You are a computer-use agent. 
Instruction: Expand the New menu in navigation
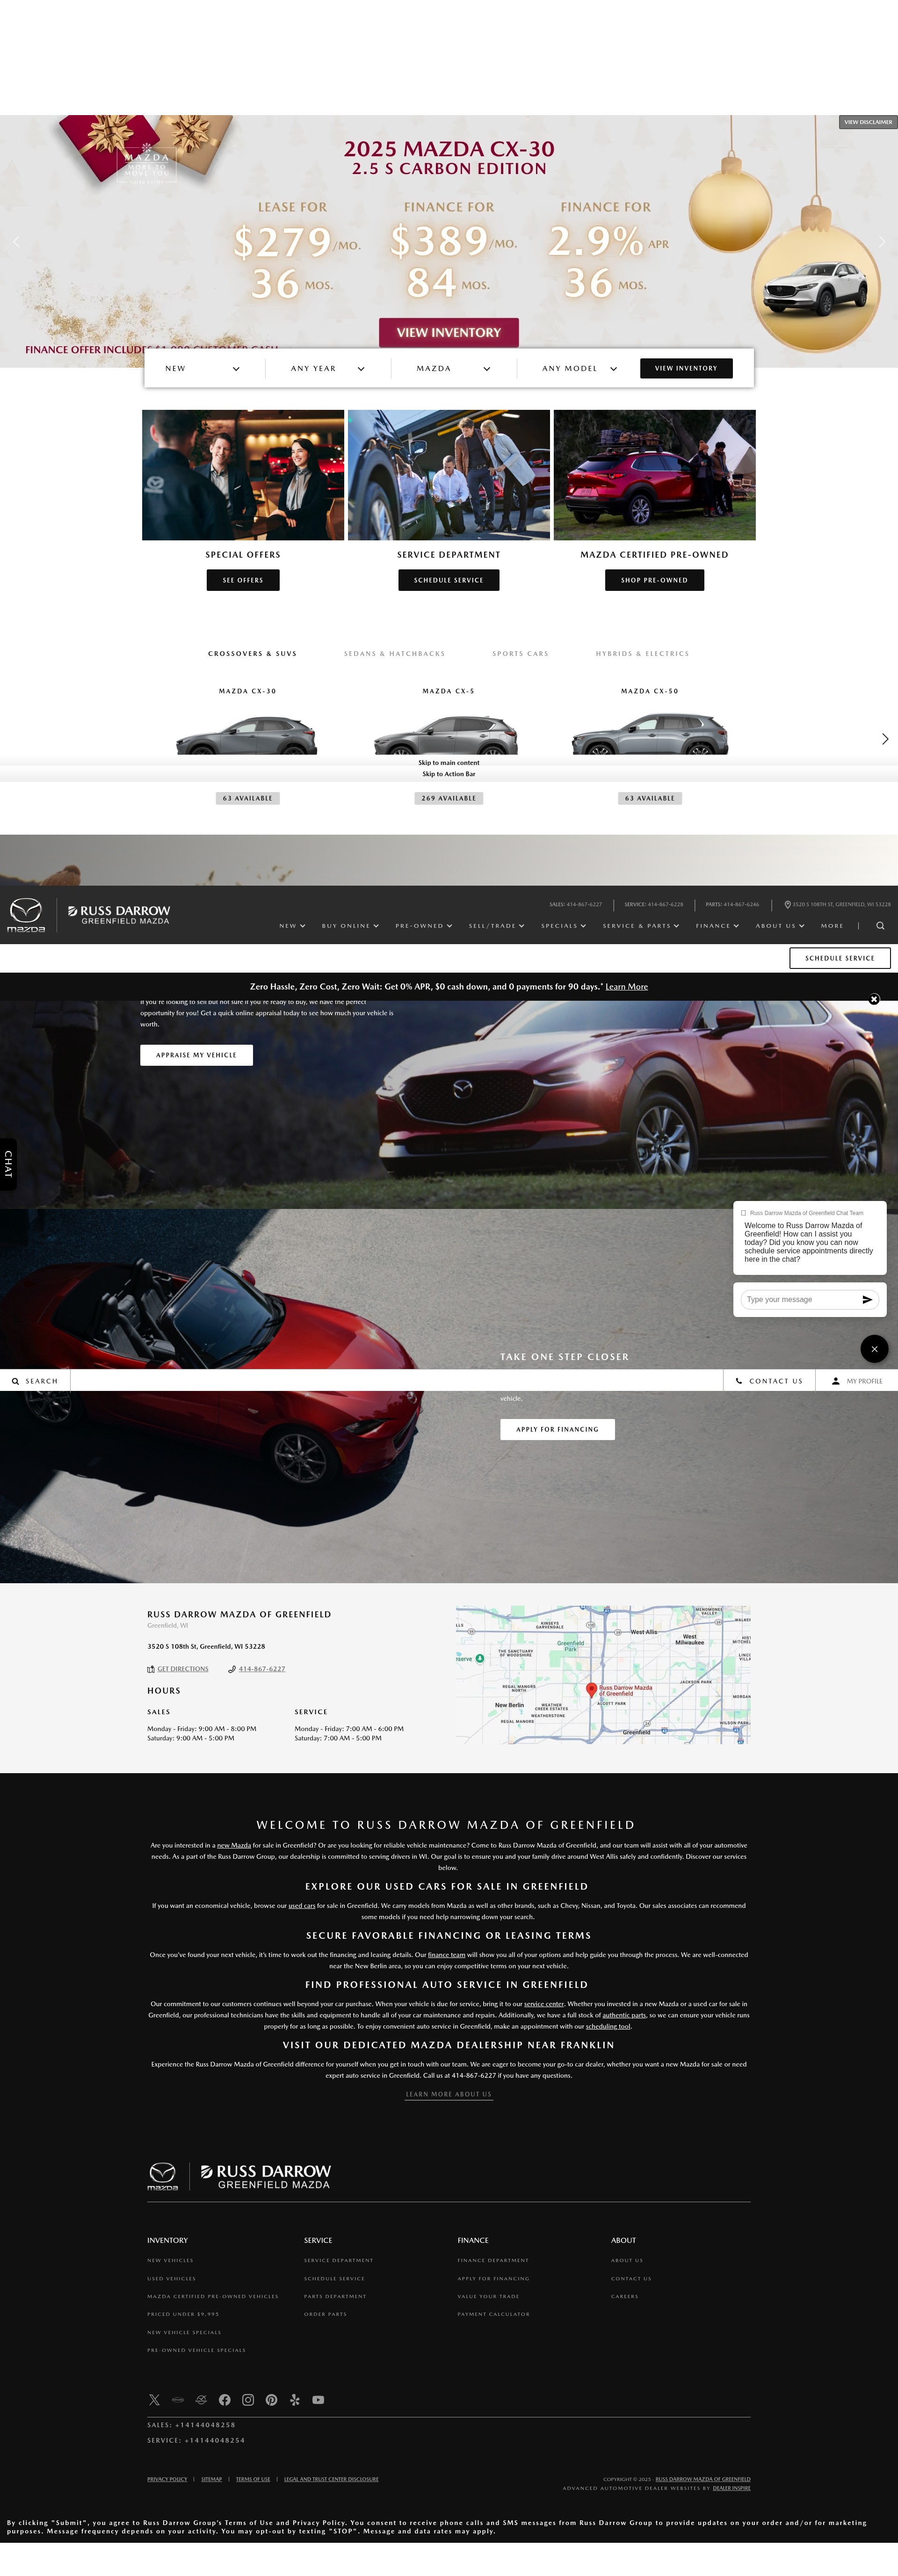coord(292,926)
